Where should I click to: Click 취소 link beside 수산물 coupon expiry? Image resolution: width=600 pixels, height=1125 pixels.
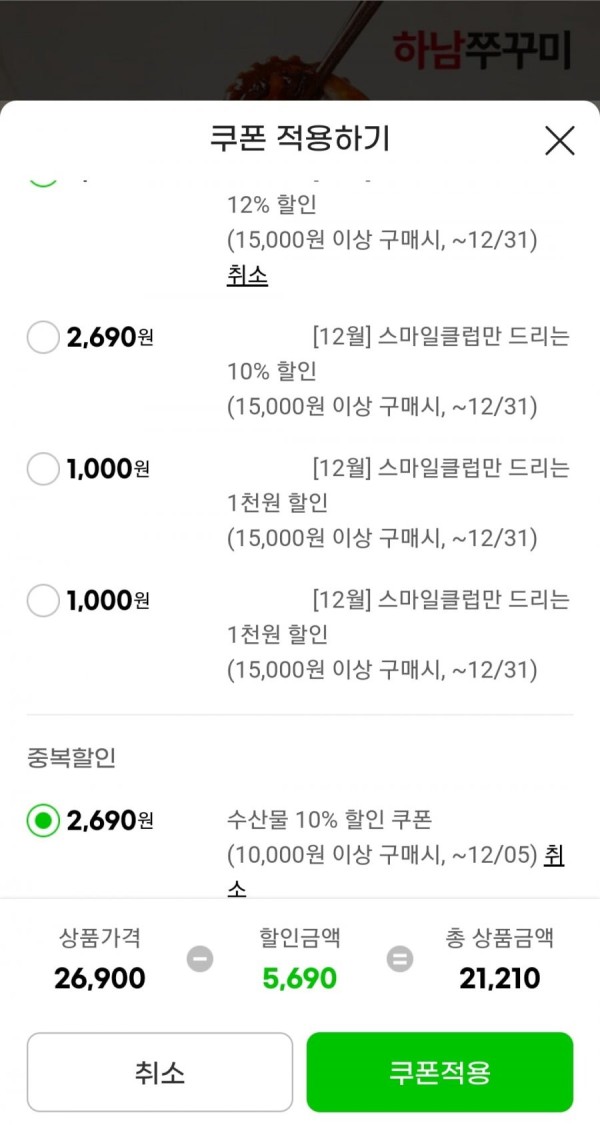(554, 855)
